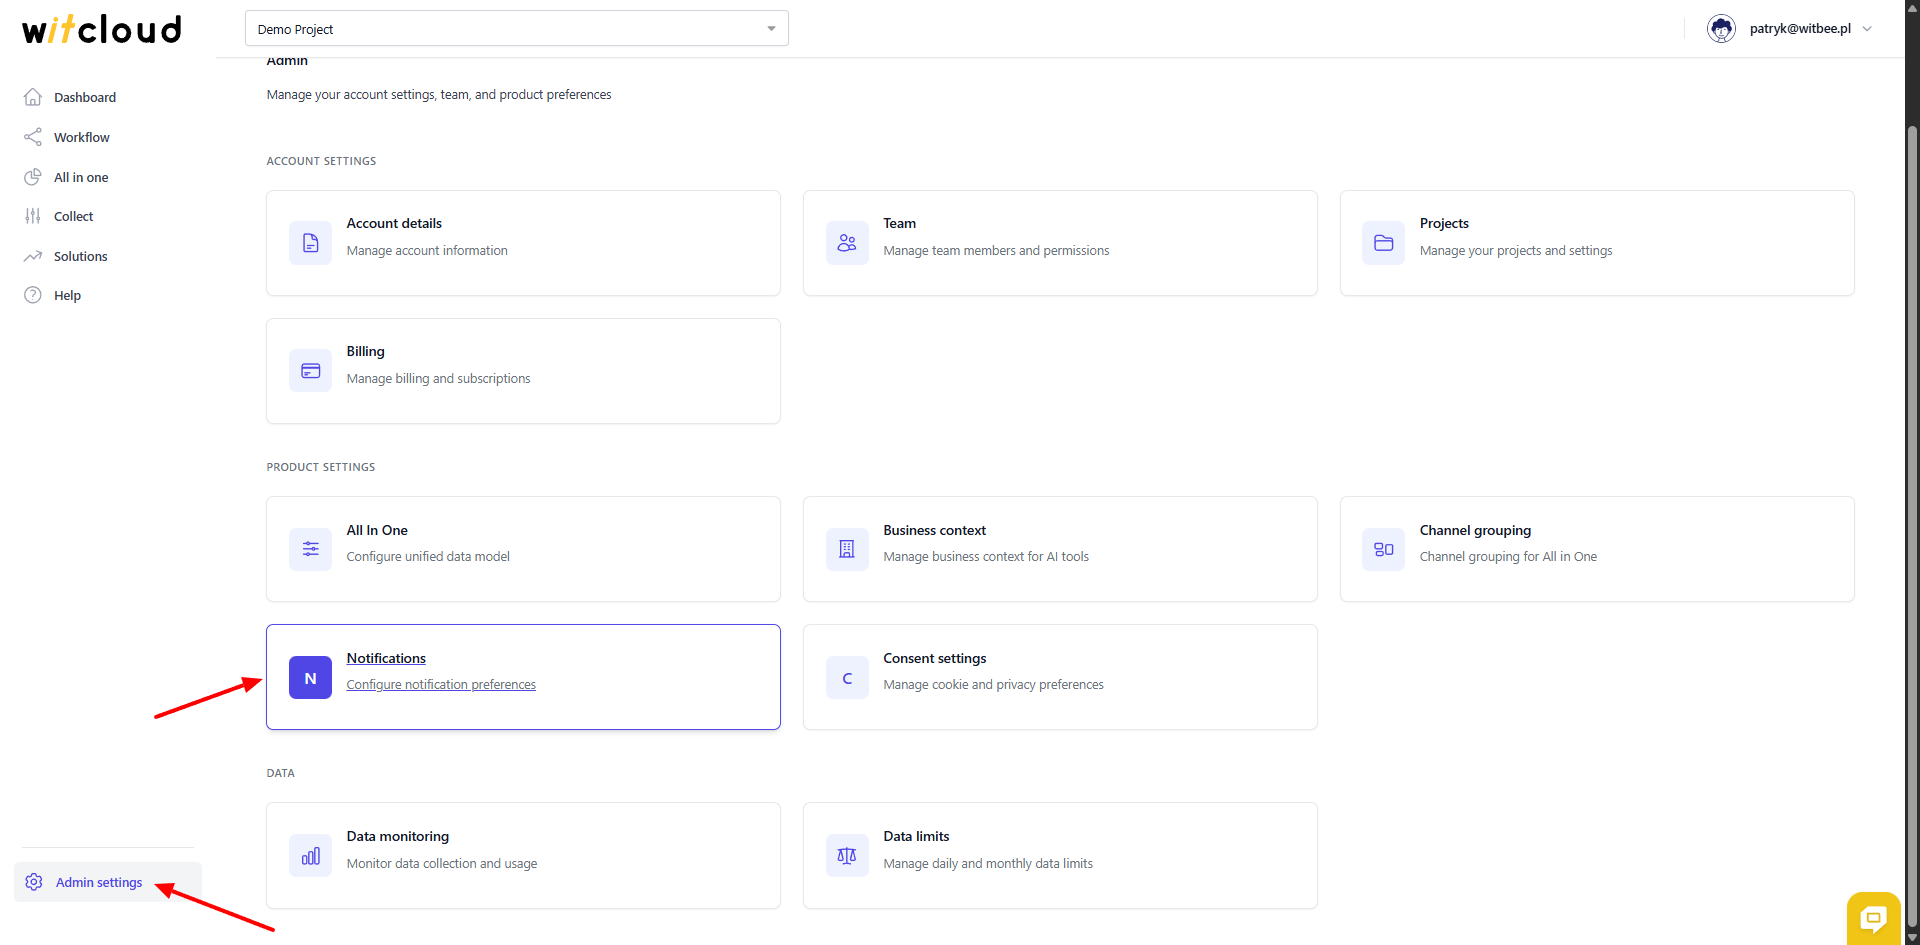Click the All In One sliders icon

pos(310,549)
